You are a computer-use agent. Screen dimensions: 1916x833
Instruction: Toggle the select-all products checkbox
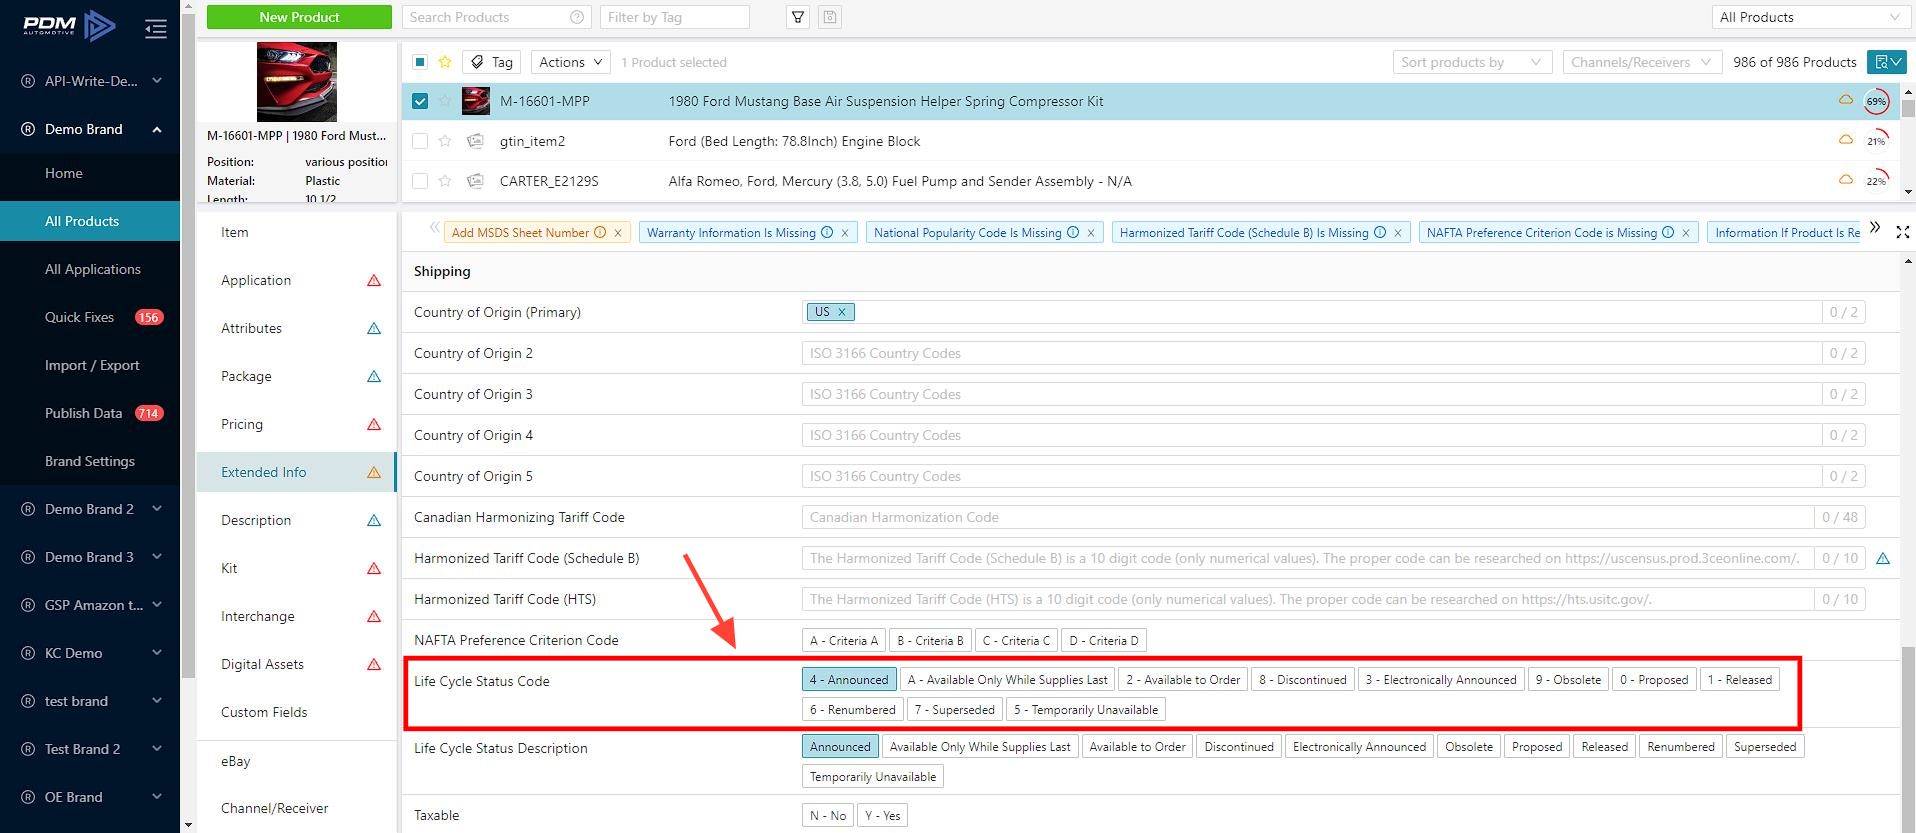click(x=420, y=62)
